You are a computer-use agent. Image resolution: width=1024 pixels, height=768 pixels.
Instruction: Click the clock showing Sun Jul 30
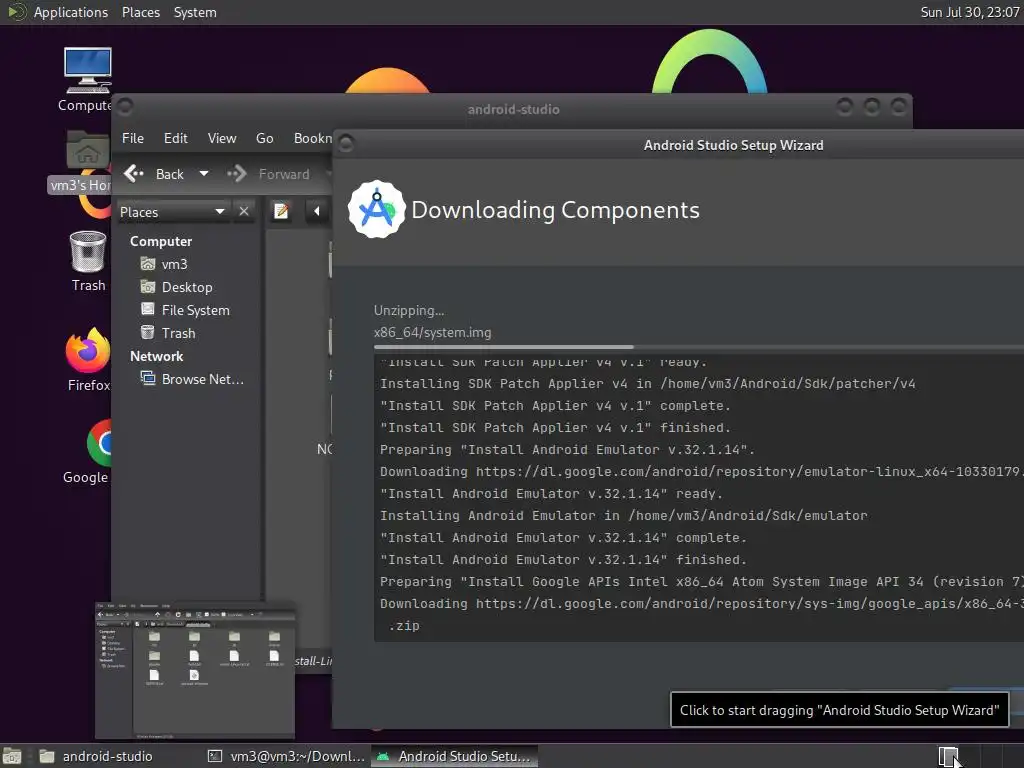970,12
